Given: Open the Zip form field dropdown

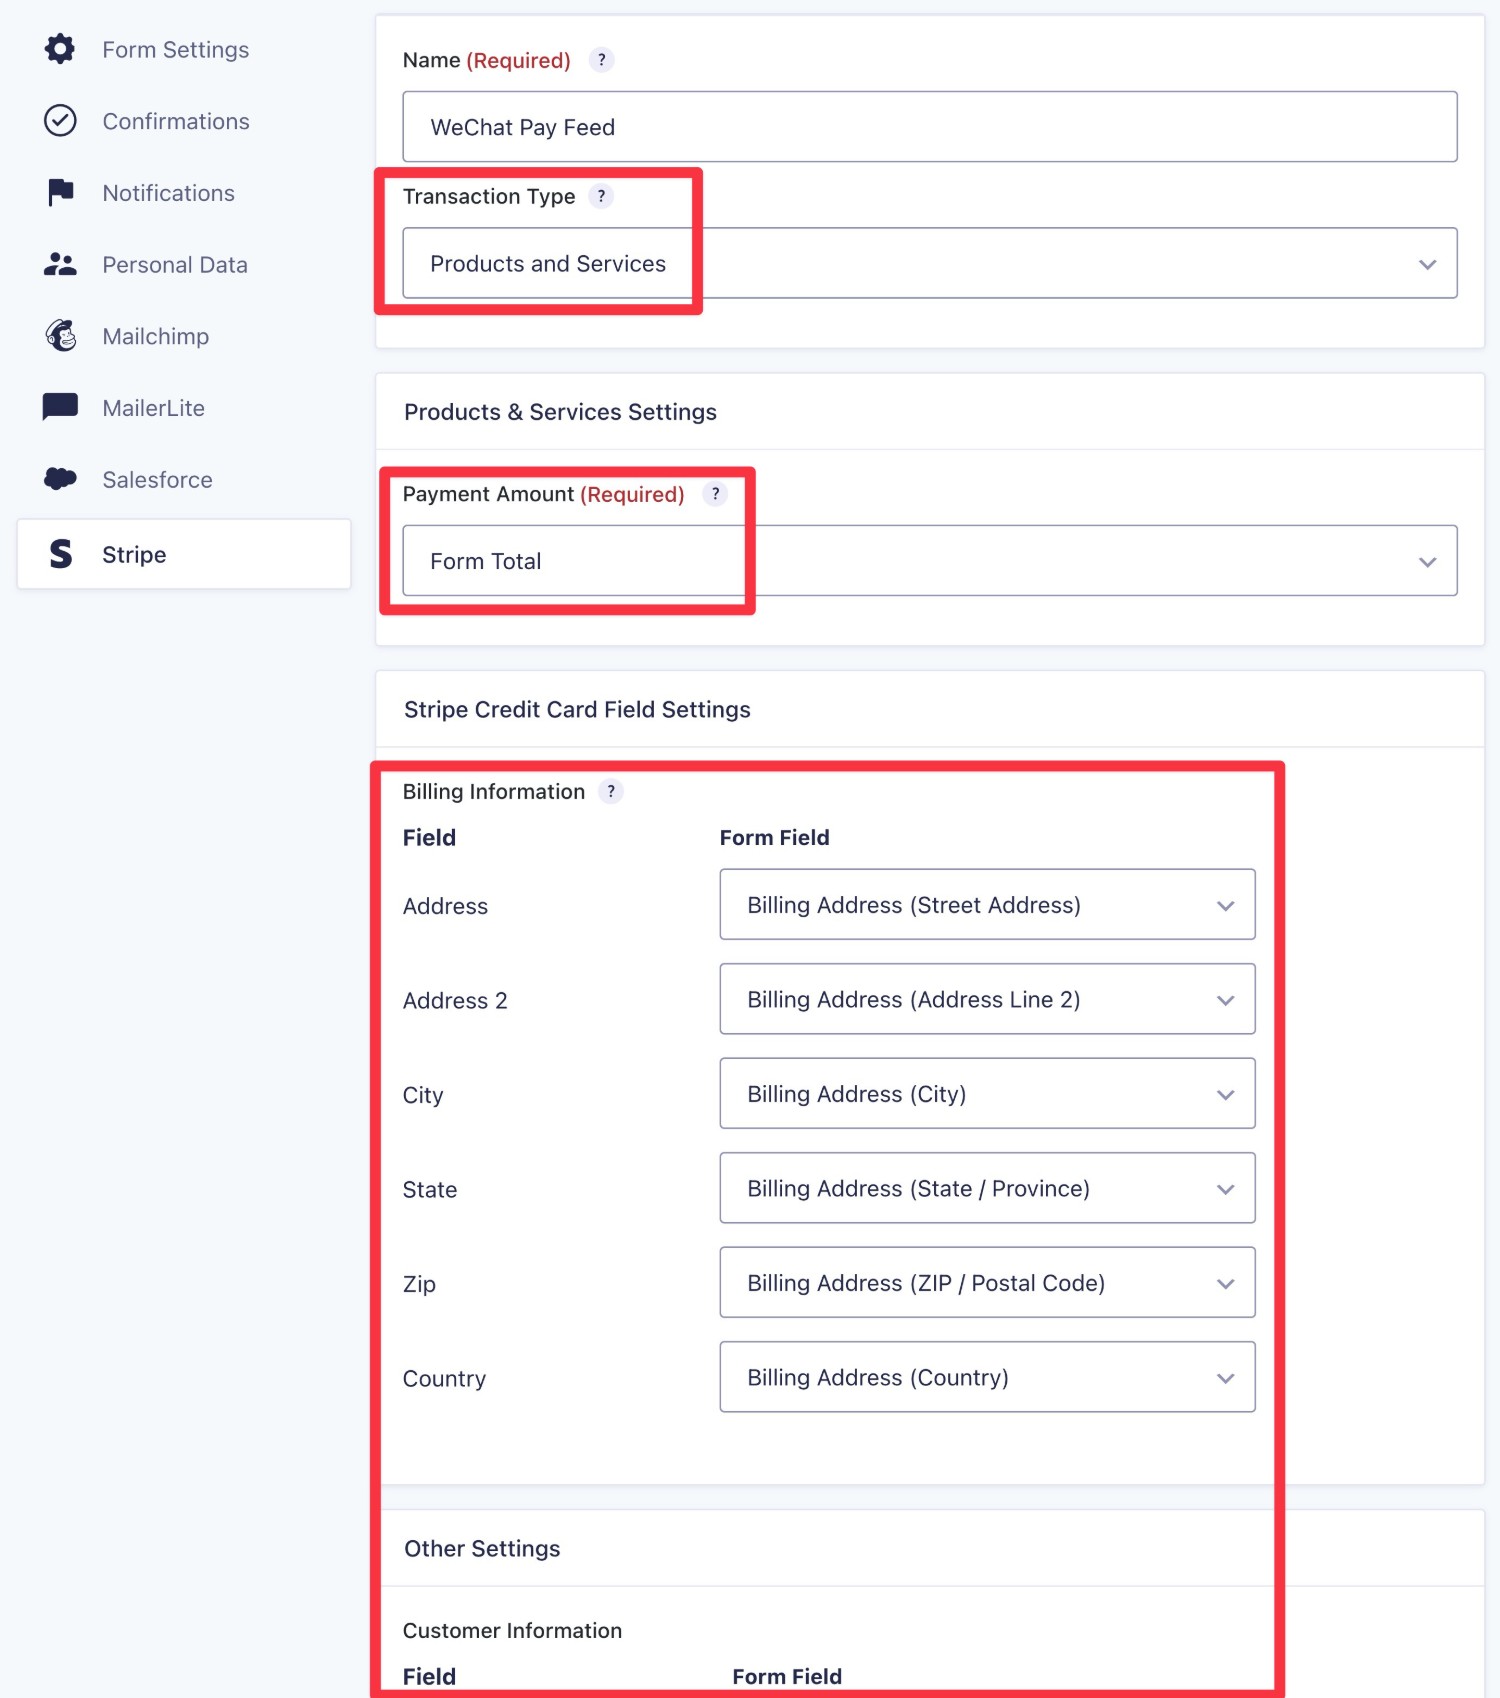Looking at the screenshot, I should coord(987,1283).
